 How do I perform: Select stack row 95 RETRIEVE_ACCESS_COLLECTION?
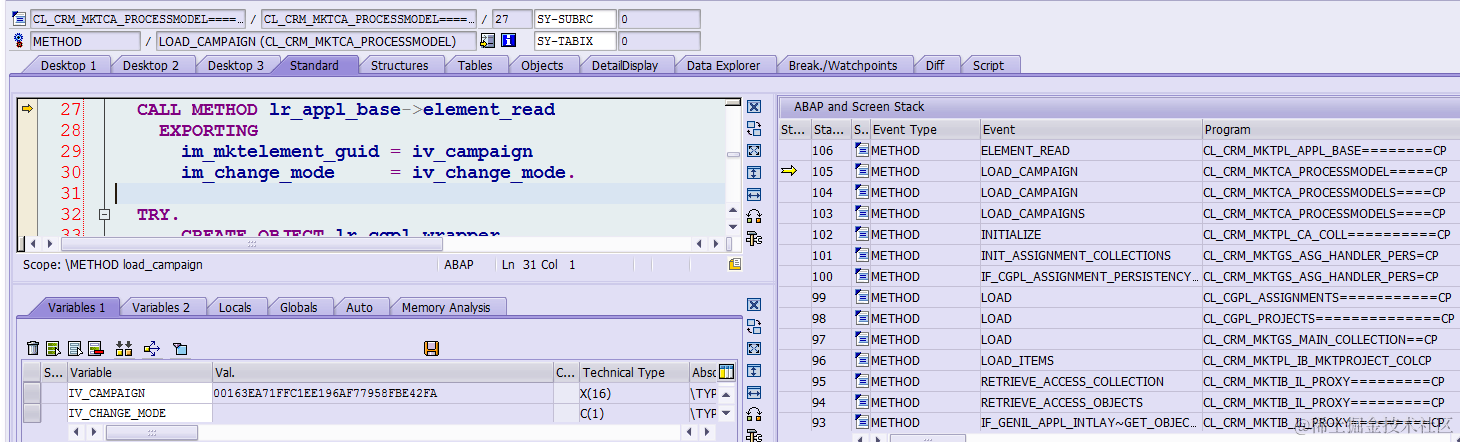pos(1120,381)
